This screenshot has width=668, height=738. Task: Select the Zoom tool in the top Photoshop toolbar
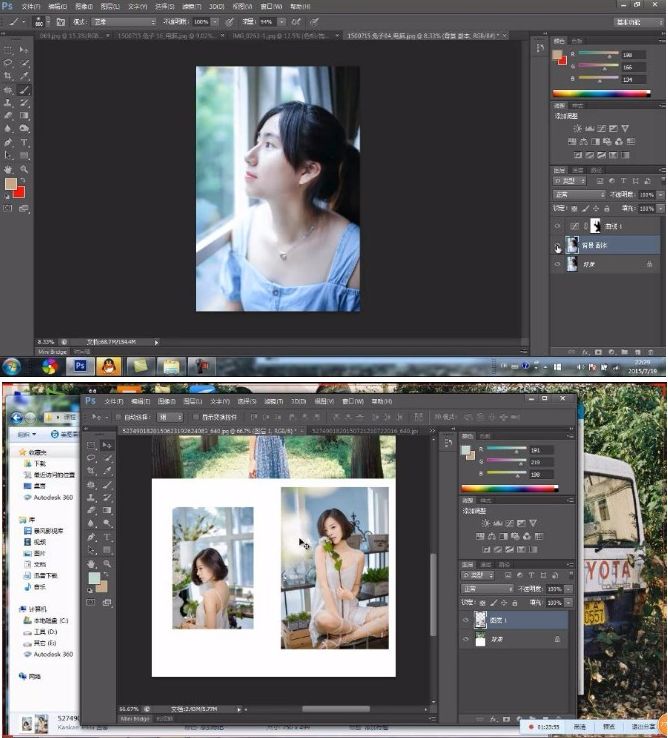click(24, 170)
